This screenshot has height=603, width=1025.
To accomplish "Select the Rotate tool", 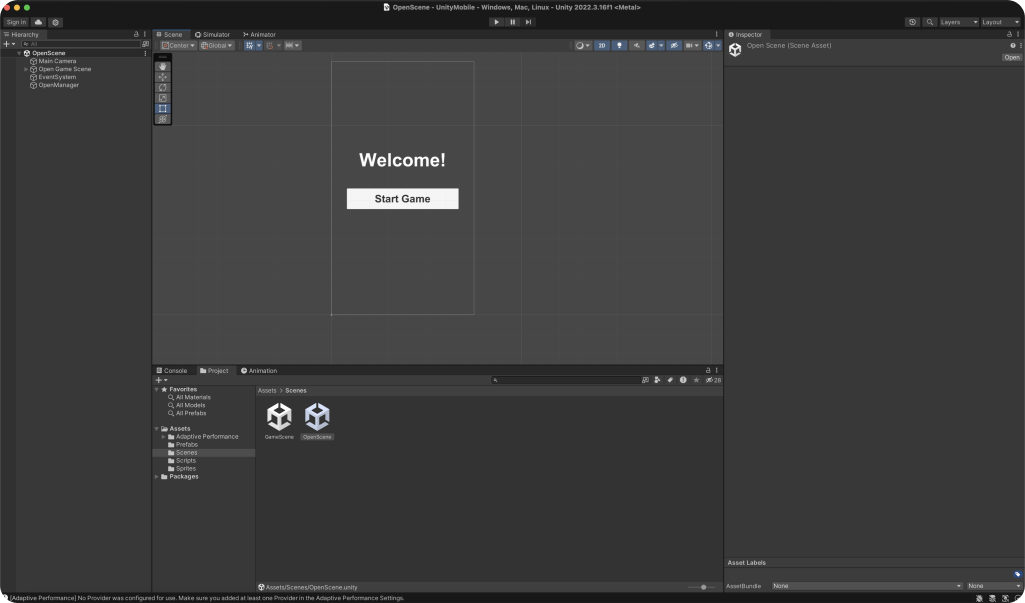I will (x=163, y=88).
